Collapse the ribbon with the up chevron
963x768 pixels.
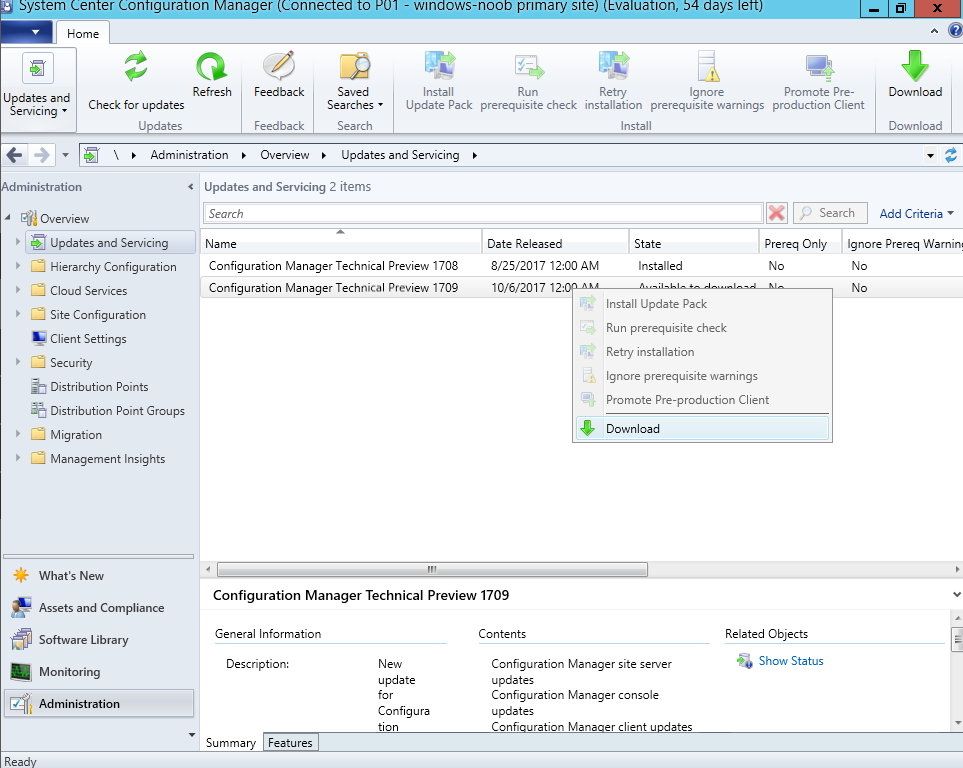click(934, 31)
